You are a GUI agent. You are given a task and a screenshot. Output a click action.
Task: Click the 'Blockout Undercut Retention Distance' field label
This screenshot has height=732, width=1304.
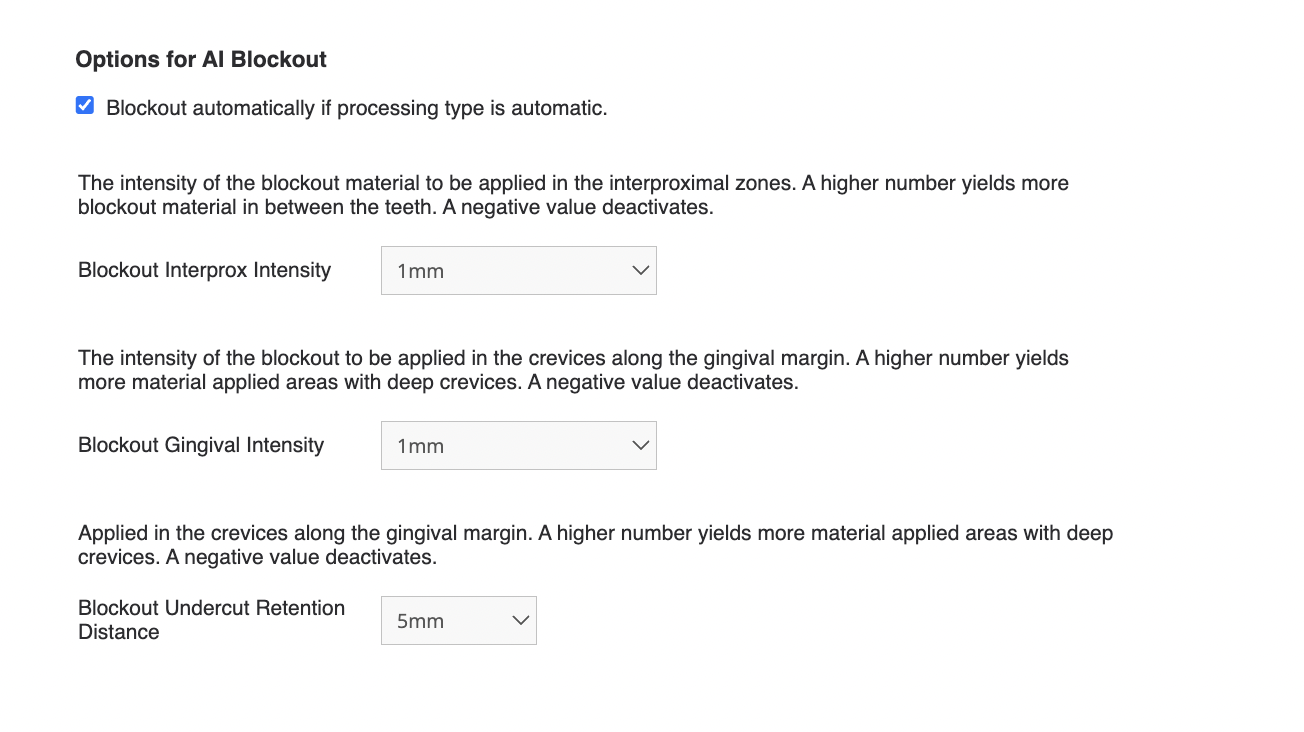[212, 620]
